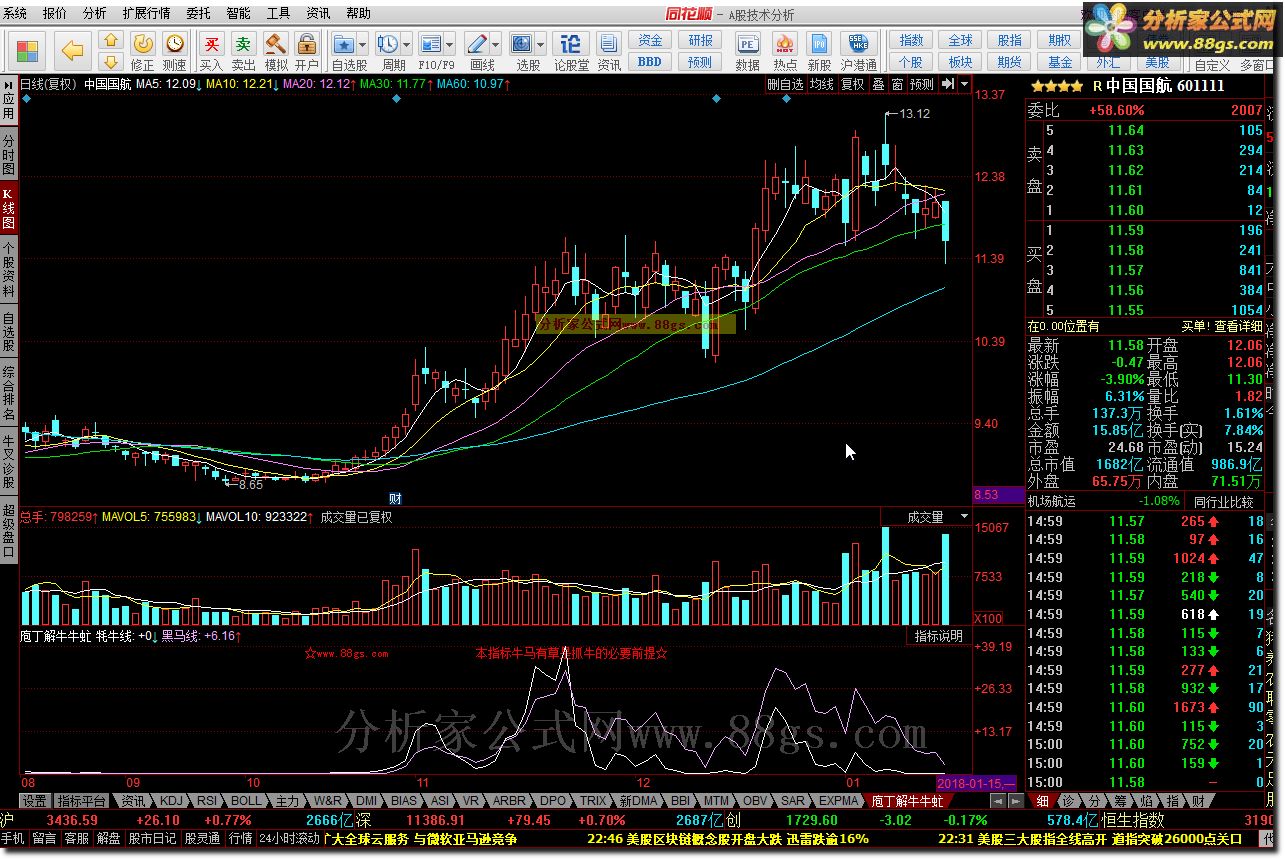Open the 帮助 menu
This screenshot has width=1285, height=859.
(x=358, y=14)
